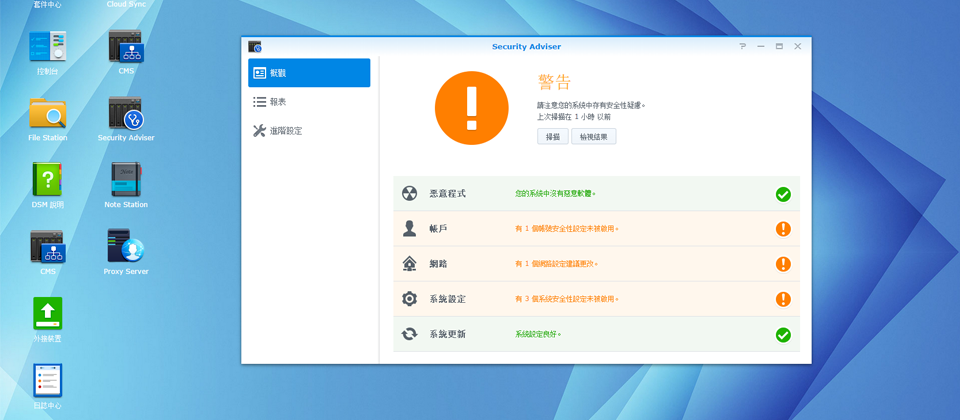This screenshot has width=960, height=420.
Task: Open the CMS icon beside Proxy Server
Action: click(x=48, y=246)
